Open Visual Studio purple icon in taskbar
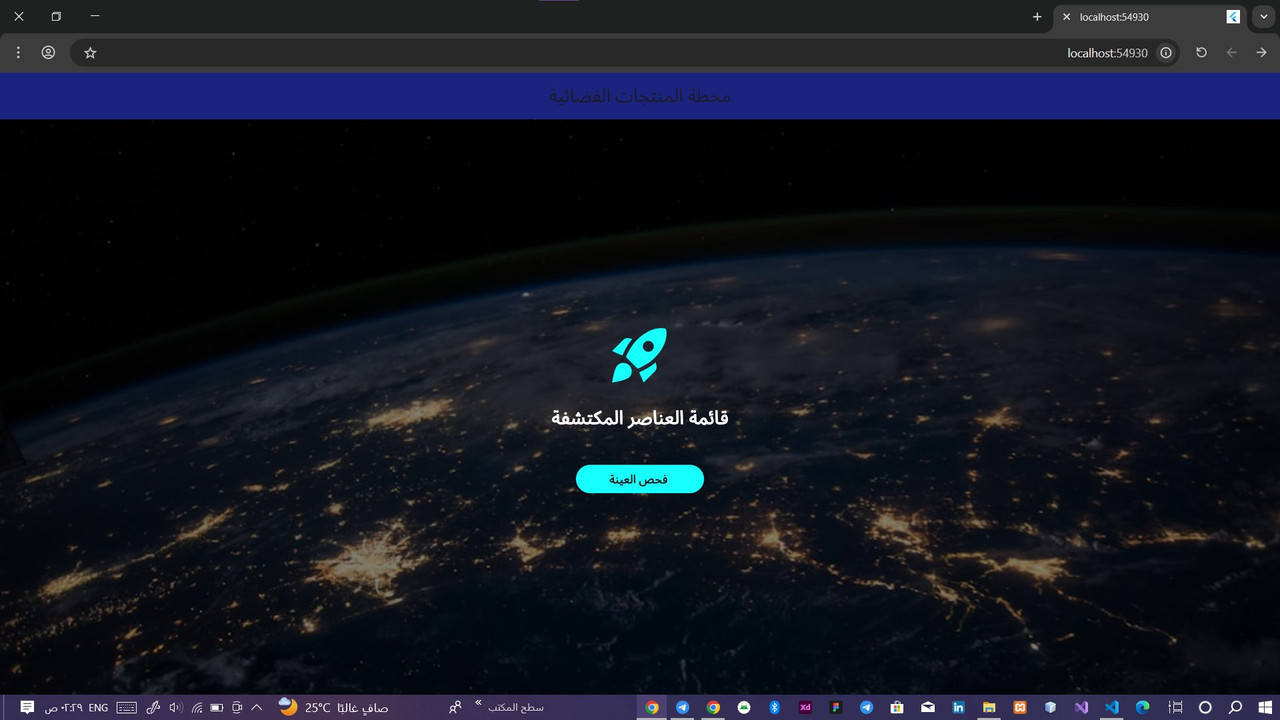 coord(1081,707)
